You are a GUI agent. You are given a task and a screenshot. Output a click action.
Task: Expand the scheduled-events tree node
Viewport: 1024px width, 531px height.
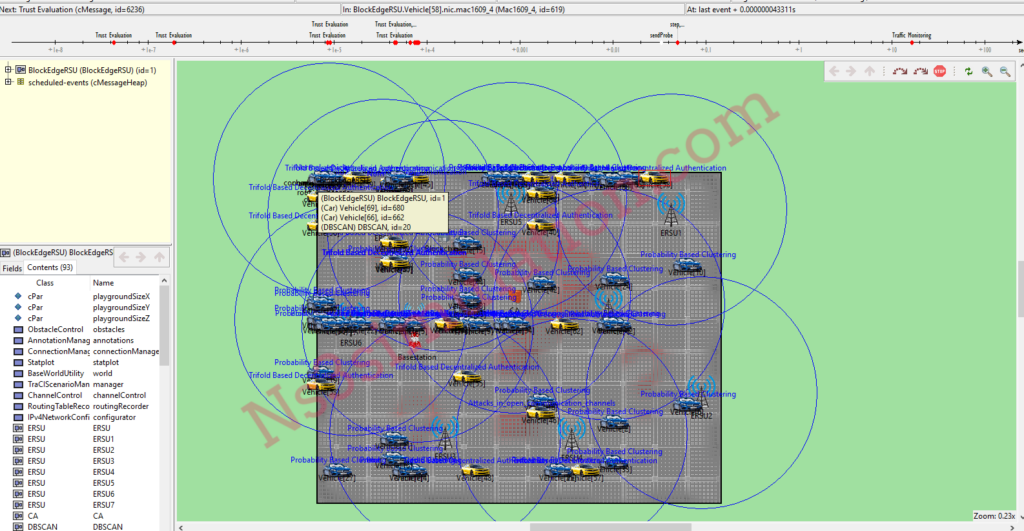(x=8, y=82)
